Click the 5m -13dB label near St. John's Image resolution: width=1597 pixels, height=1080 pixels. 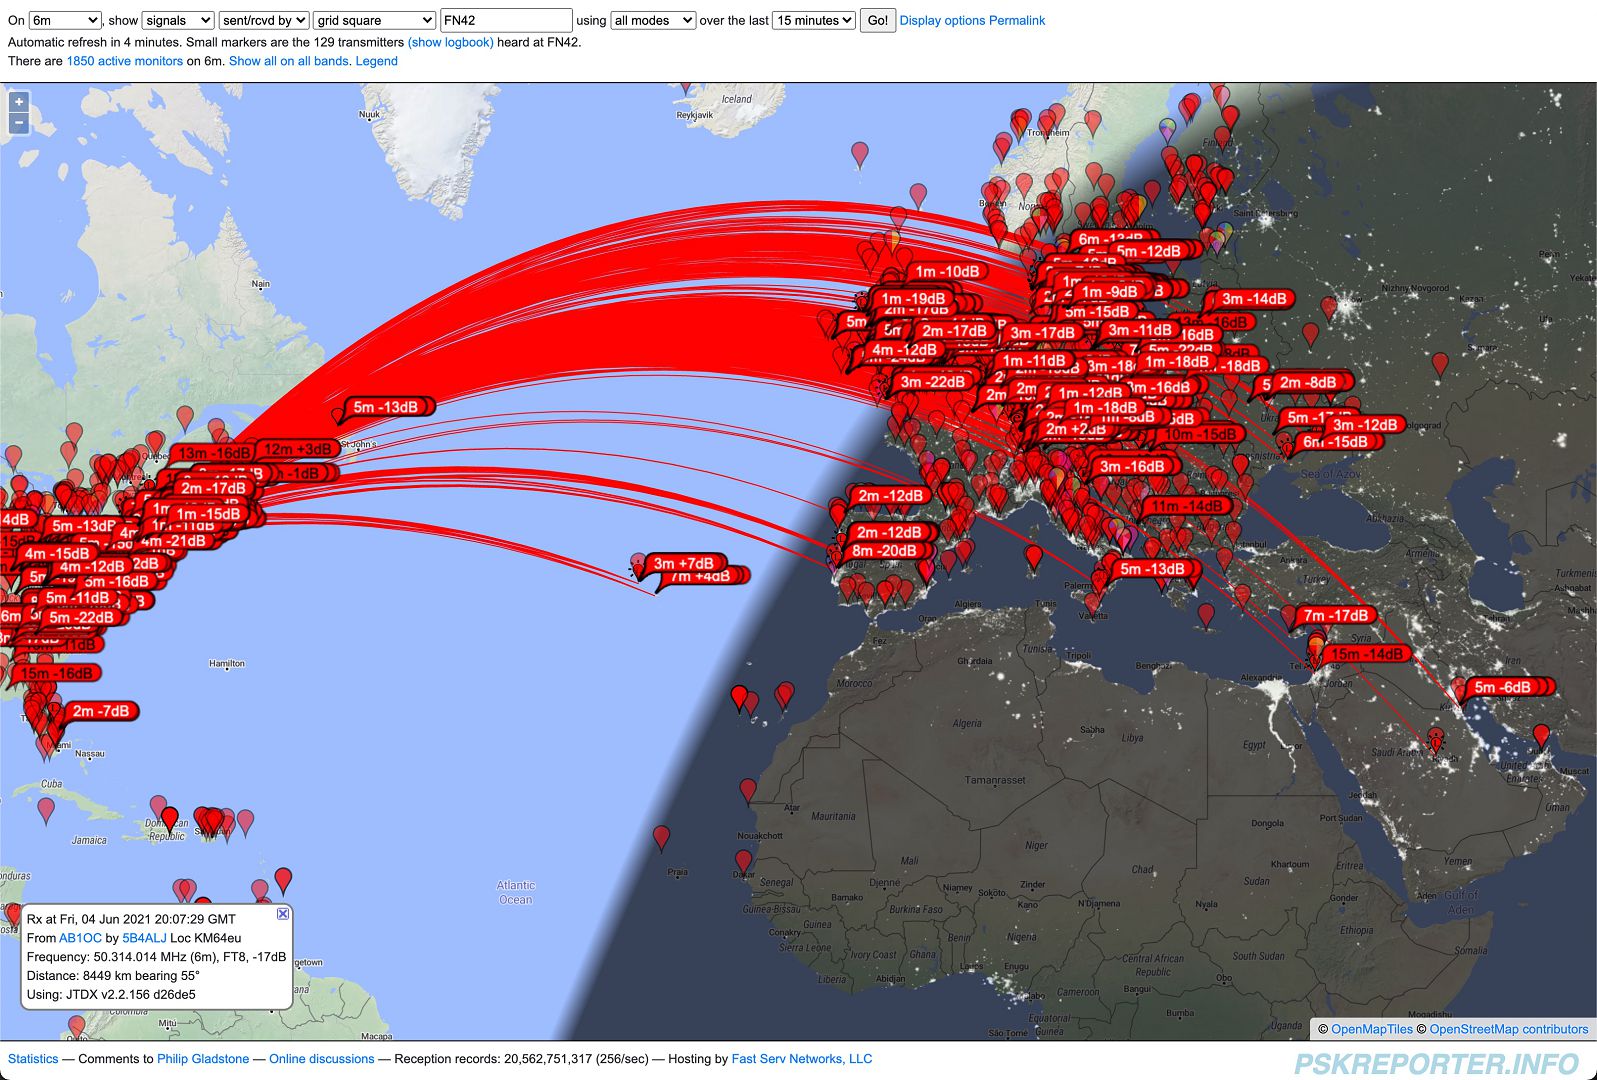pos(386,407)
